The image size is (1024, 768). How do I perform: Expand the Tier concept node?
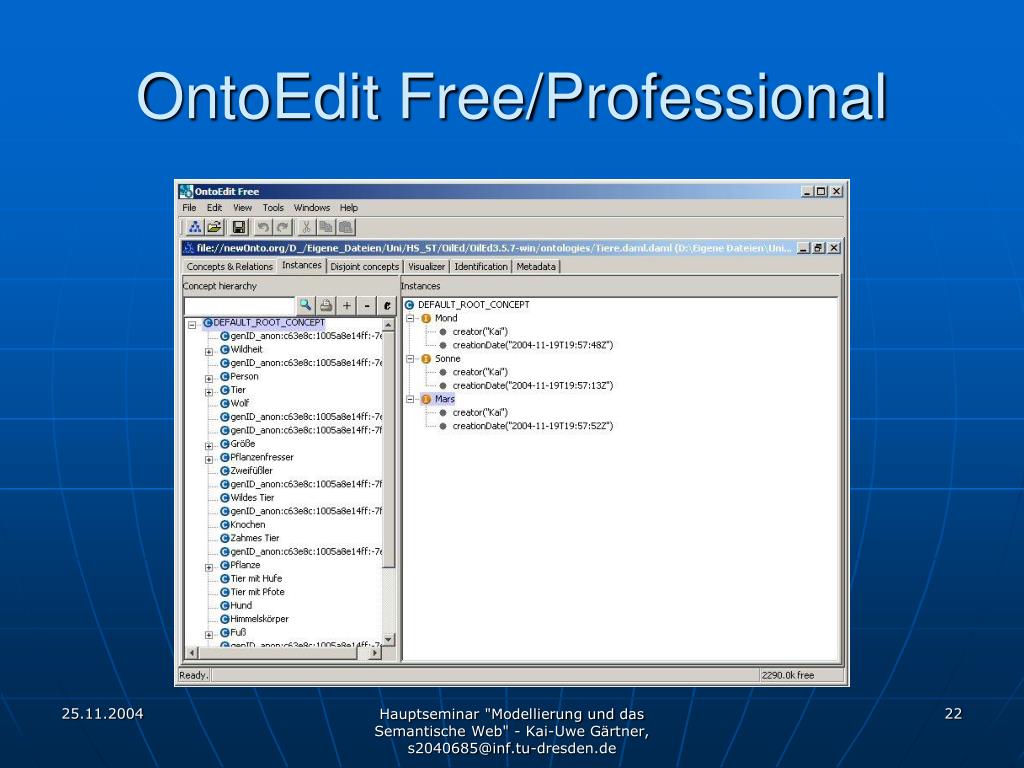tap(209, 392)
